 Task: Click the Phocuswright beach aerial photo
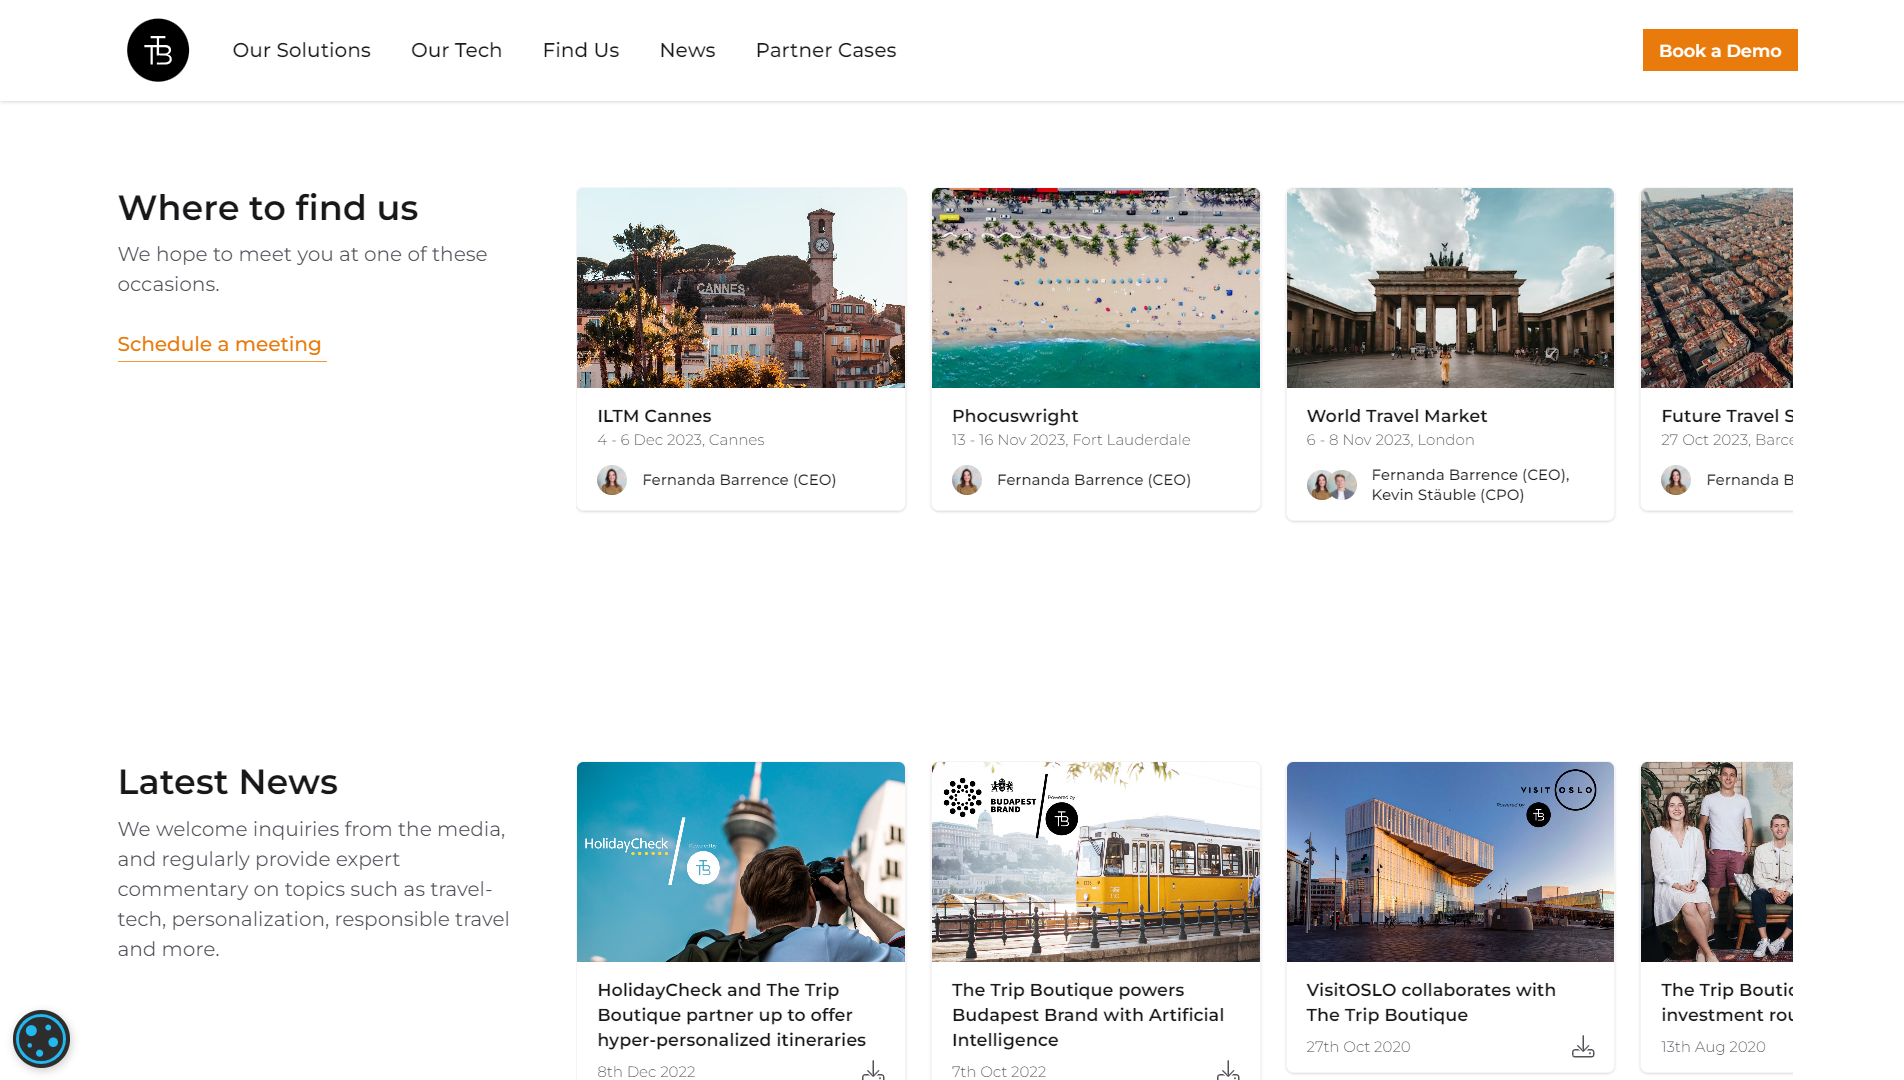click(1096, 288)
